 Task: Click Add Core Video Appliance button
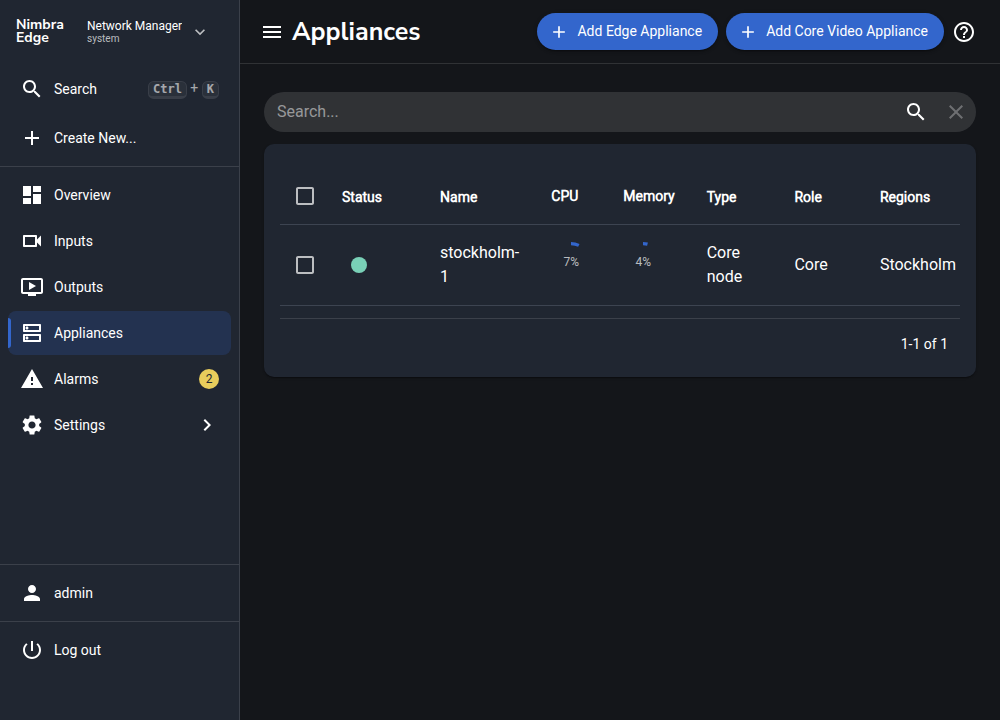pyautogui.click(x=834, y=31)
